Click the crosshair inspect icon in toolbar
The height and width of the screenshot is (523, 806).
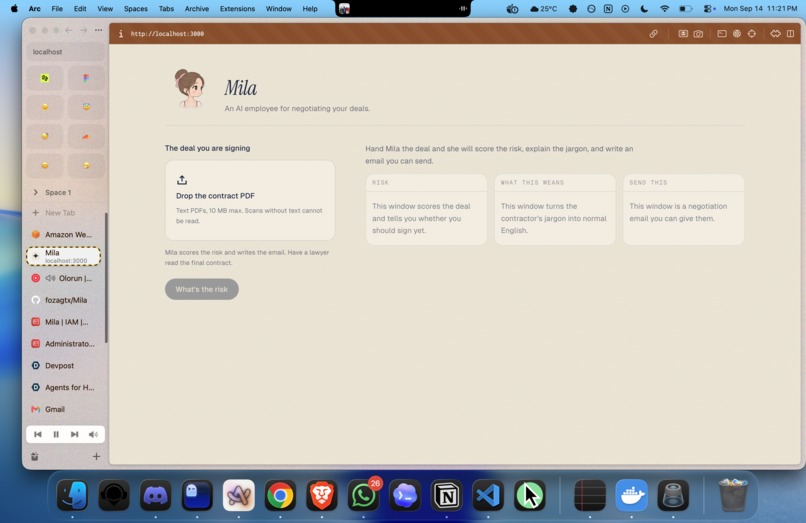pos(752,34)
